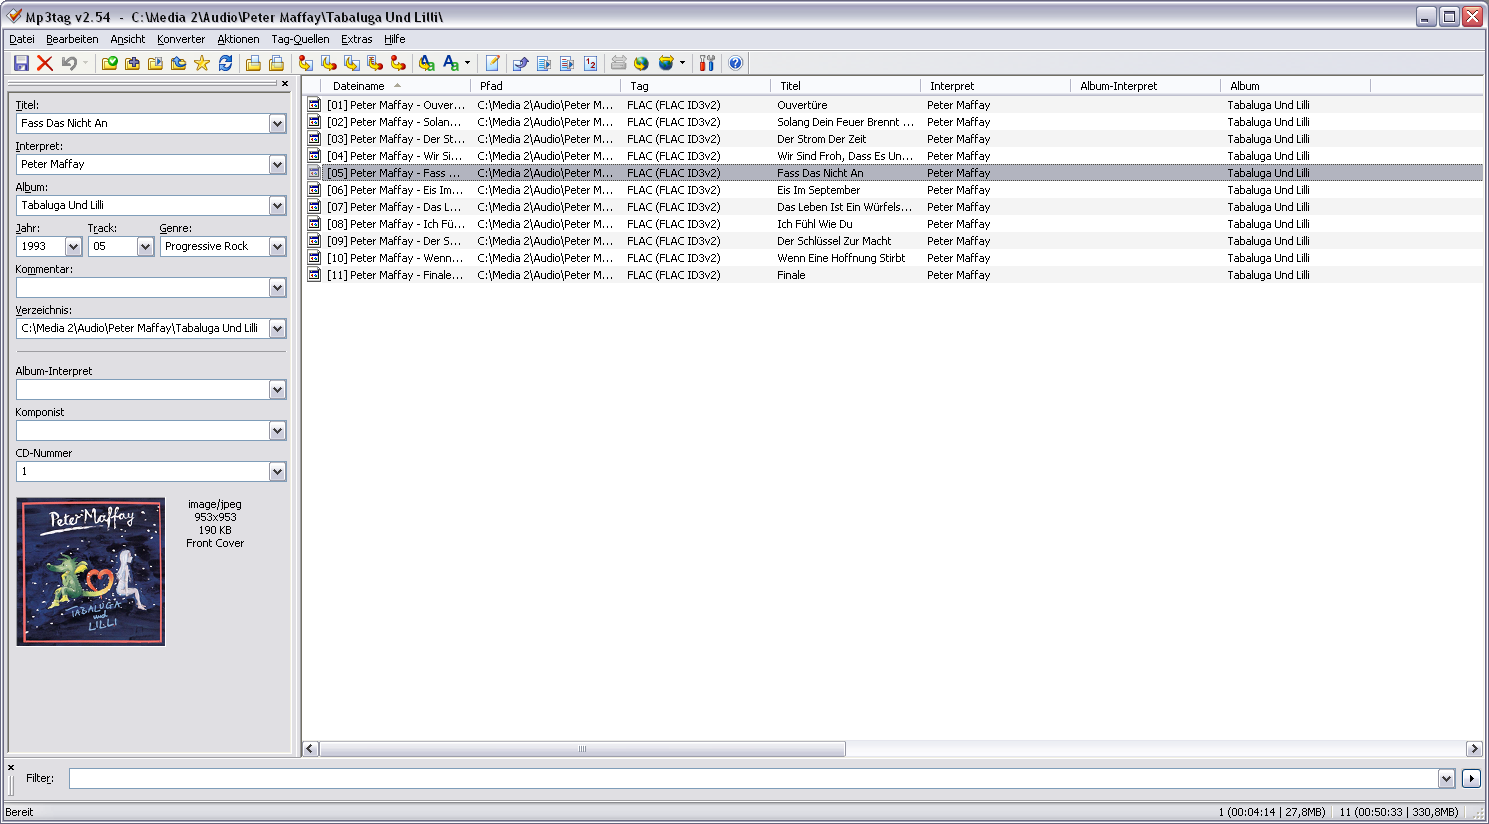1489x824 pixels.
Task: Open the Track number dropdown
Action: tap(145, 246)
